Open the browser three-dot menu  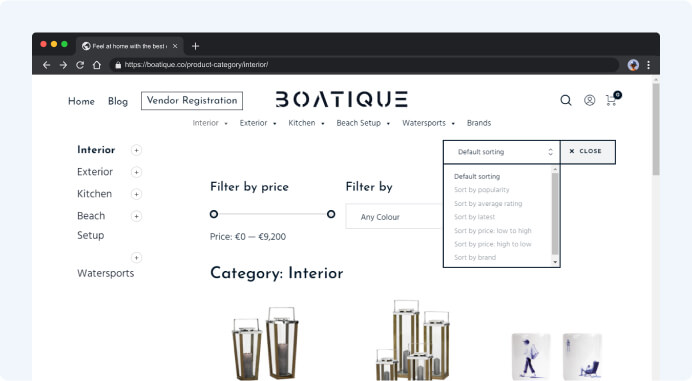pyautogui.click(x=648, y=65)
